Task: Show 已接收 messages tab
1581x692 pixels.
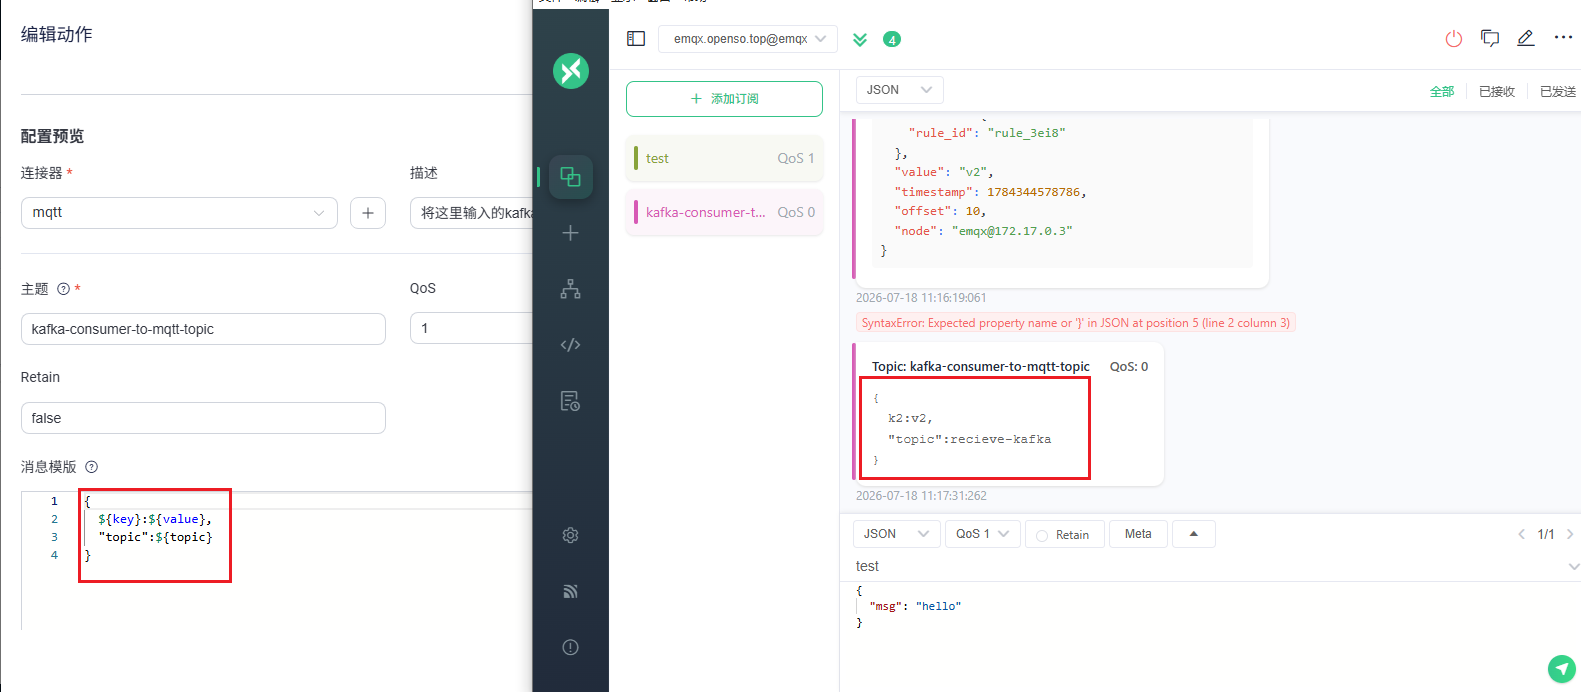Action: (1497, 92)
